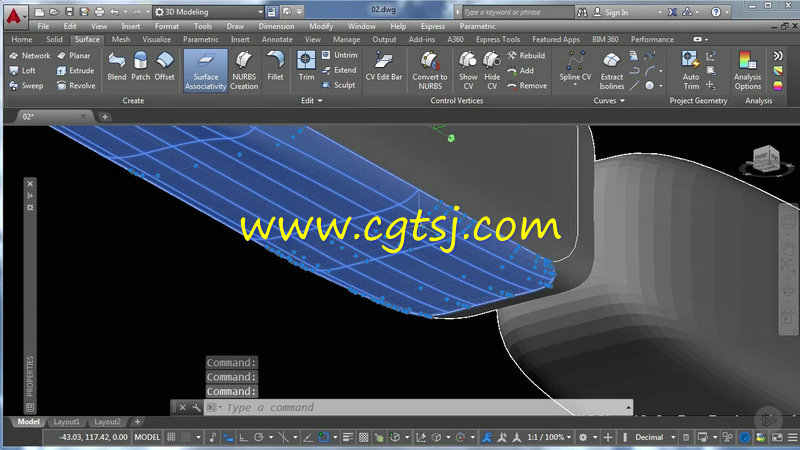This screenshot has height=450, width=800.
Task: Click the Patch surface tool
Action: coord(140,66)
